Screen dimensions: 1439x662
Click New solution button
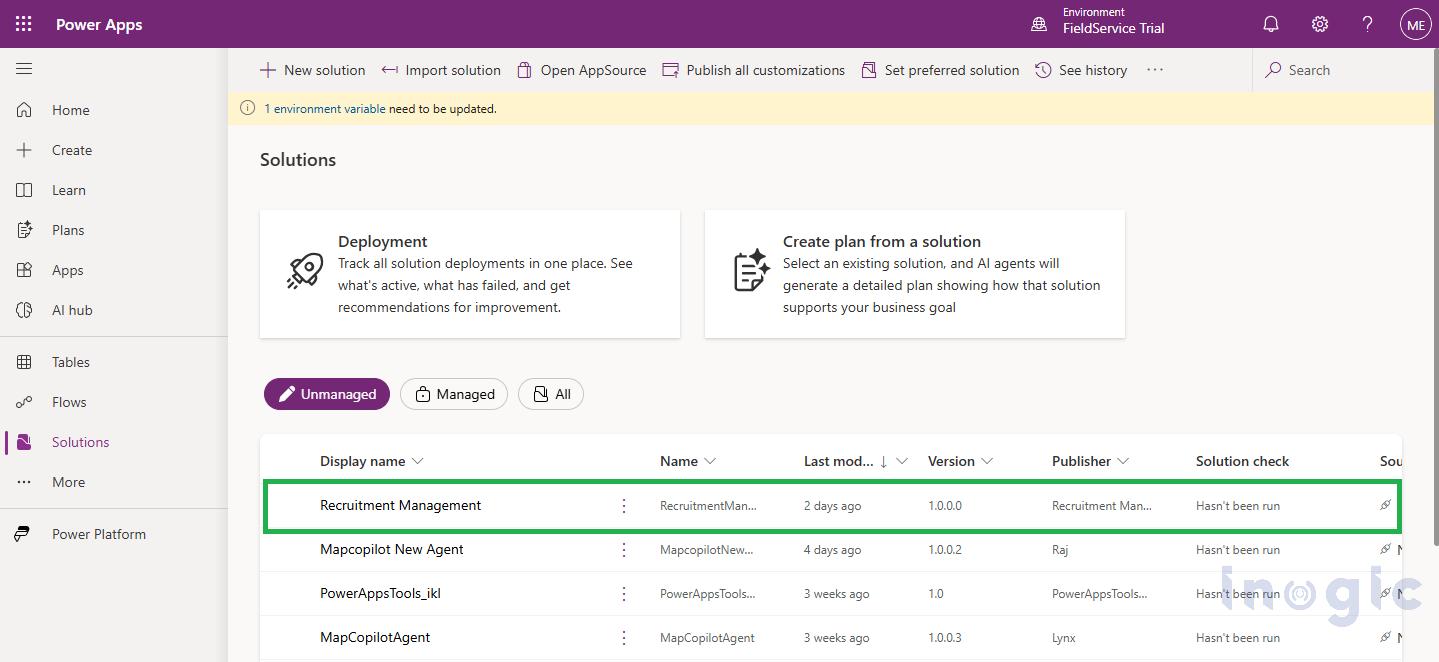(312, 70)
